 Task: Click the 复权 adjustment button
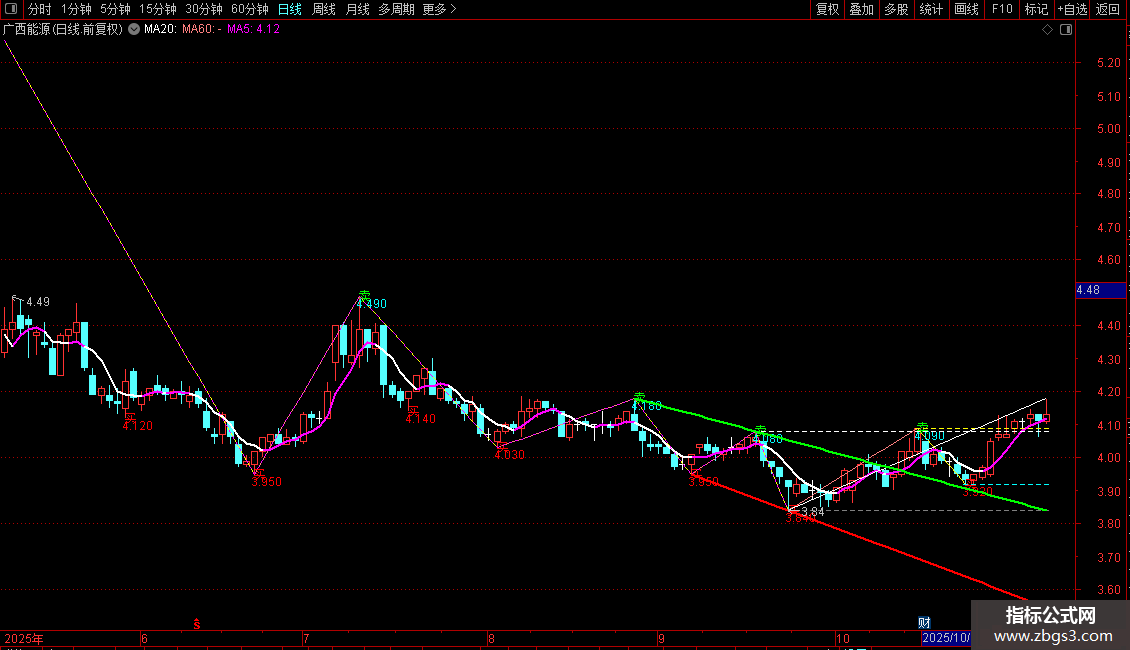coord(827,9)
